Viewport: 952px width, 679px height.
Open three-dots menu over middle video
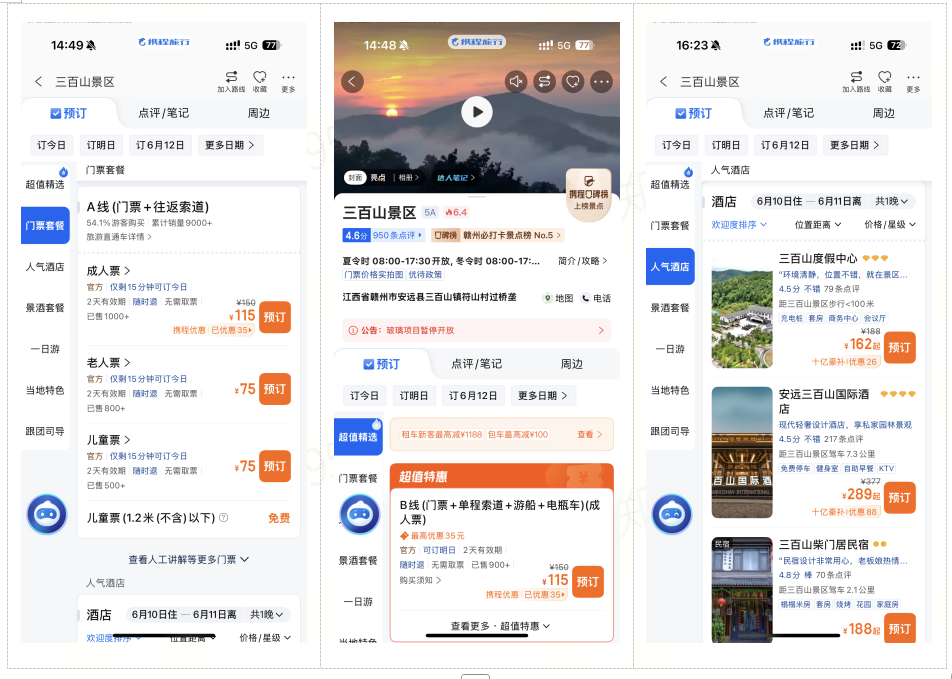602,81
